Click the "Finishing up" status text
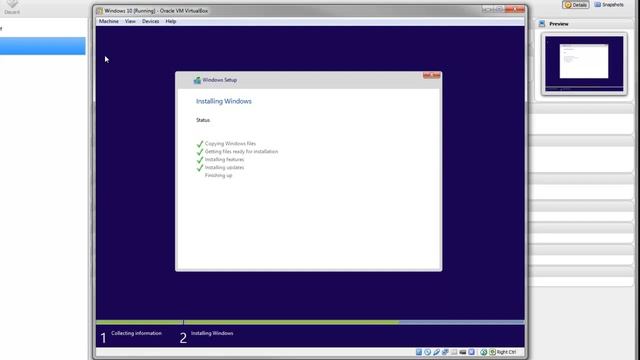The height and width of the screenshot is (360, 640). click(x=218, y=176)
